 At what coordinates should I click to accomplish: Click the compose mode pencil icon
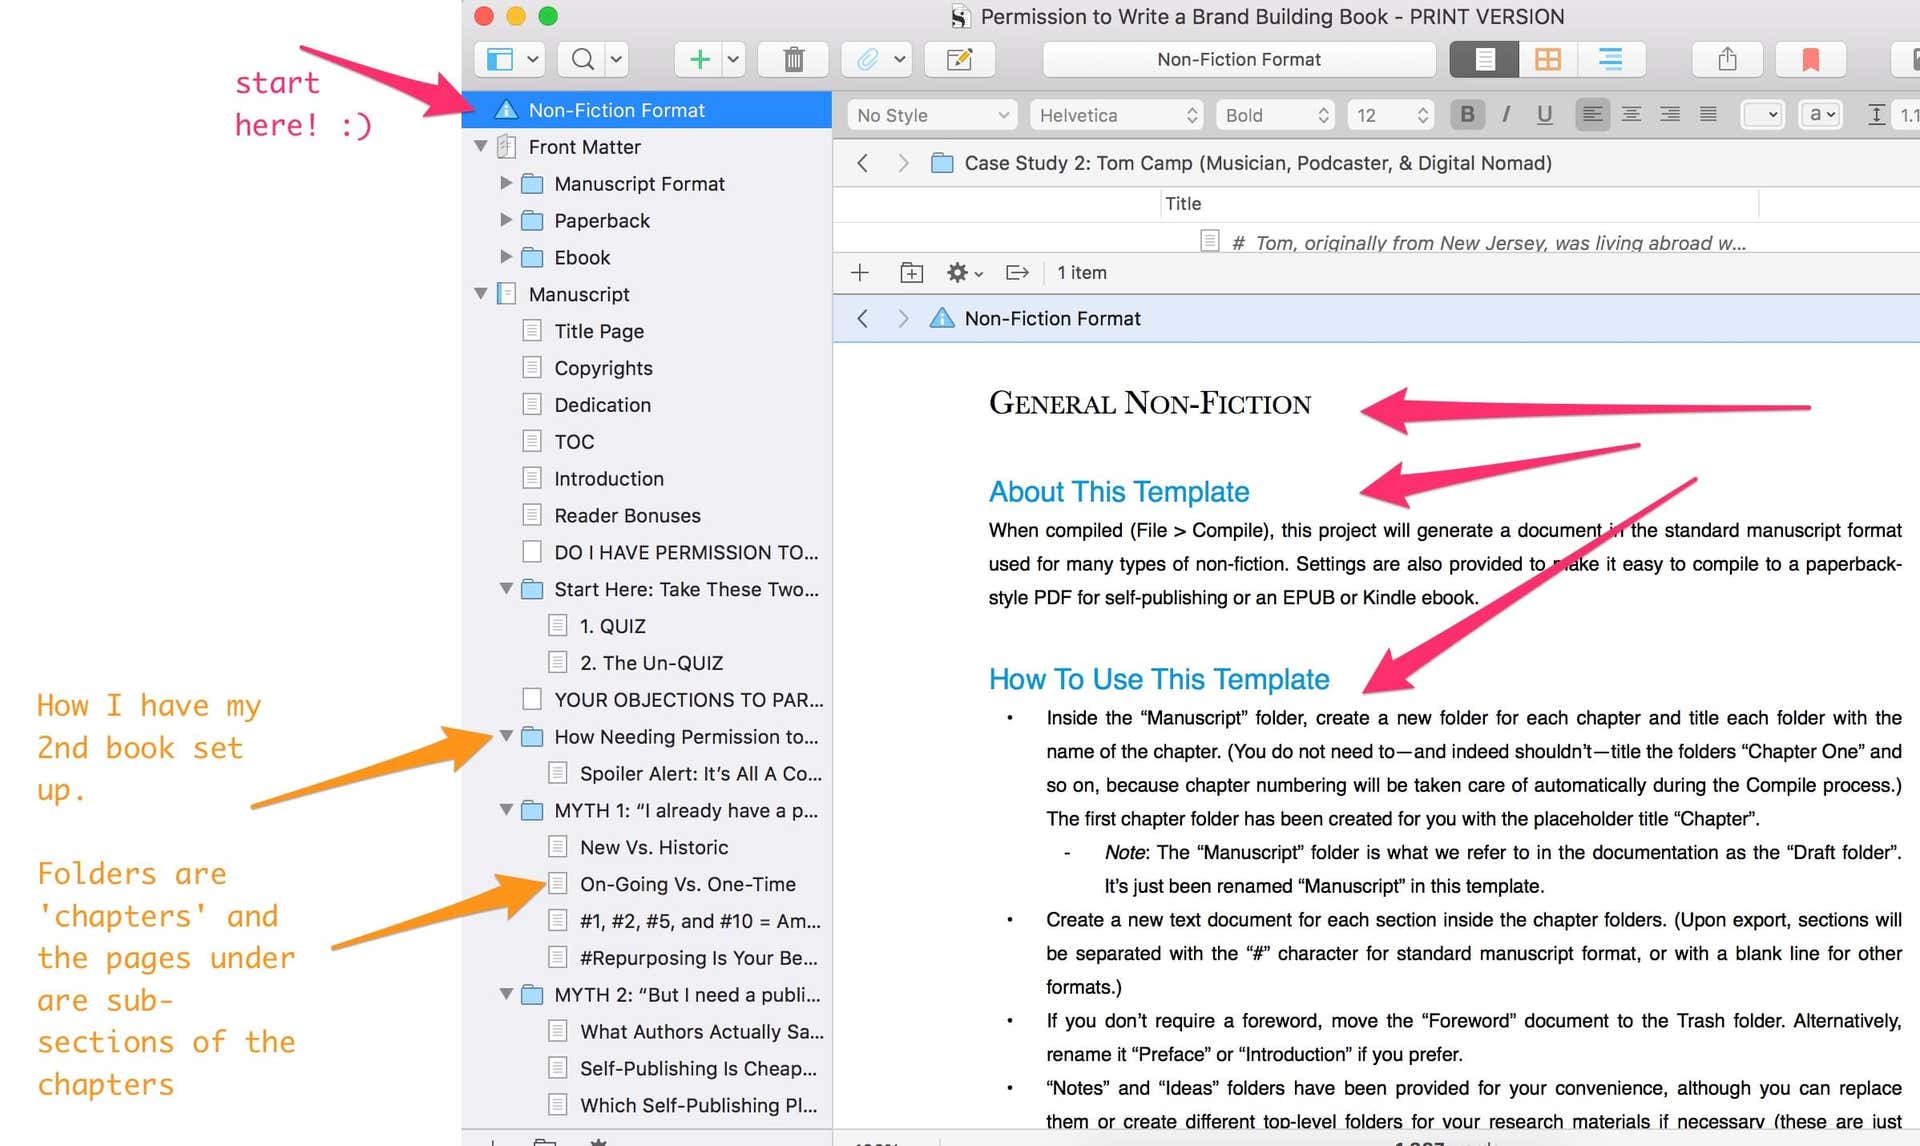[959, 60]
